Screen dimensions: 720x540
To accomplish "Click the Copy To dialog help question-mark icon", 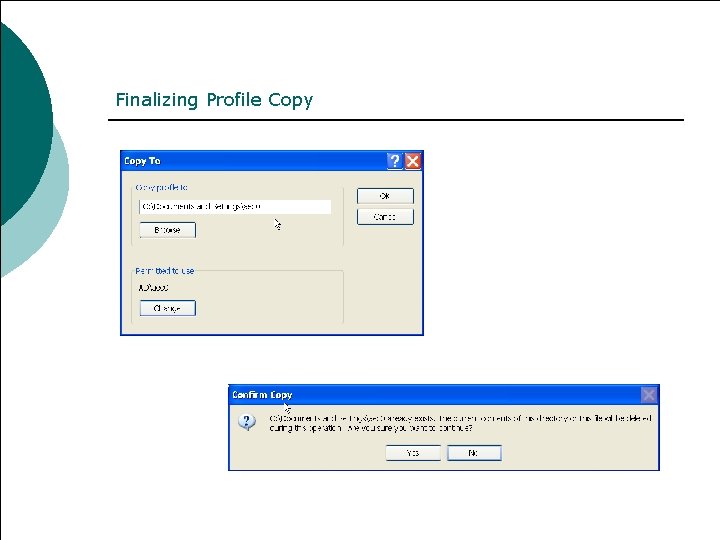I will pyautogui.click(x=394, y=161).
